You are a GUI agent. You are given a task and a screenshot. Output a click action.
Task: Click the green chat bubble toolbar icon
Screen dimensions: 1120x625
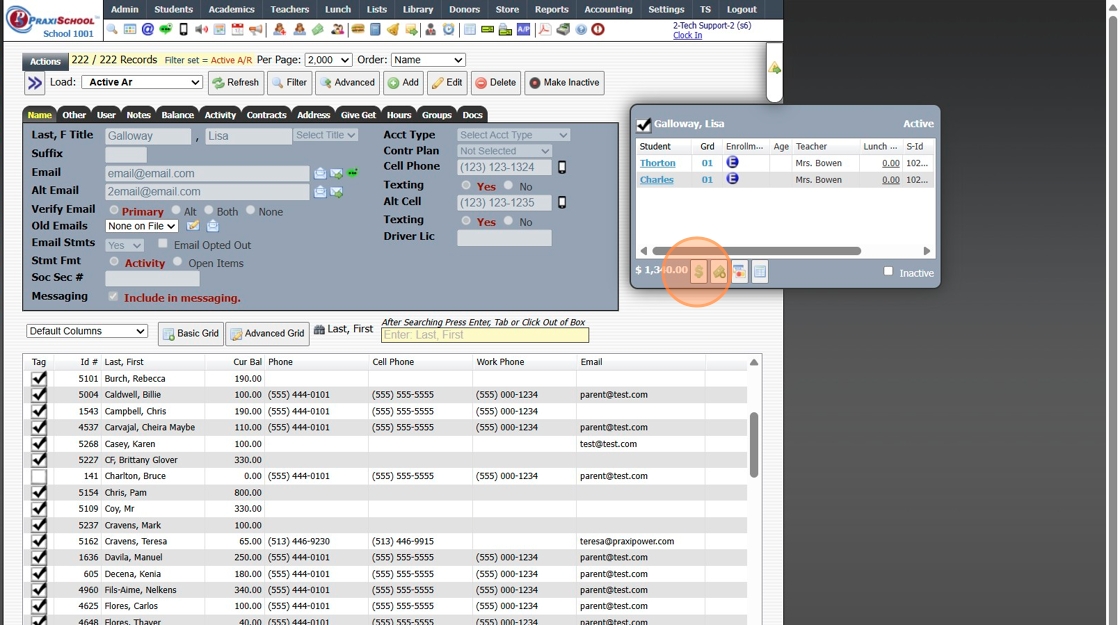pyautogui.click(x=166, y=30)
